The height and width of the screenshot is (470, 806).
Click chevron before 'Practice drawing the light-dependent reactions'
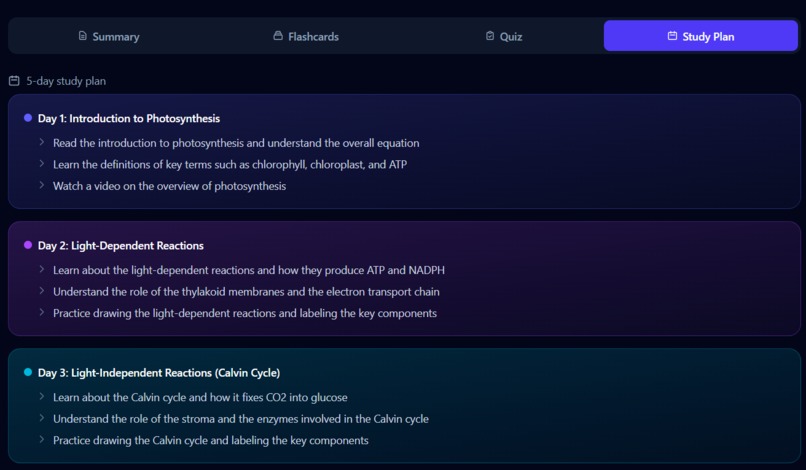[42, 313]
